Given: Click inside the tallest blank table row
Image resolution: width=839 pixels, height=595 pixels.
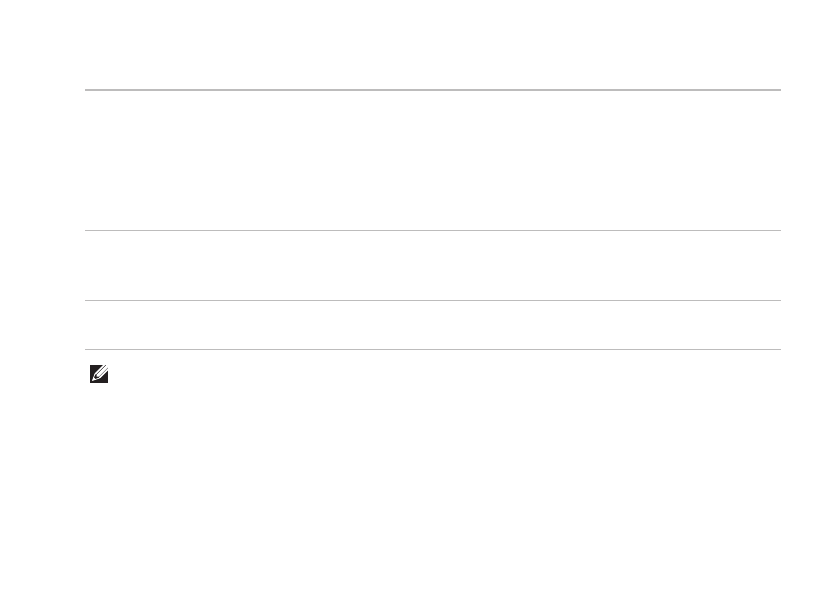Looking at the screenshot, I should [431, 161].
